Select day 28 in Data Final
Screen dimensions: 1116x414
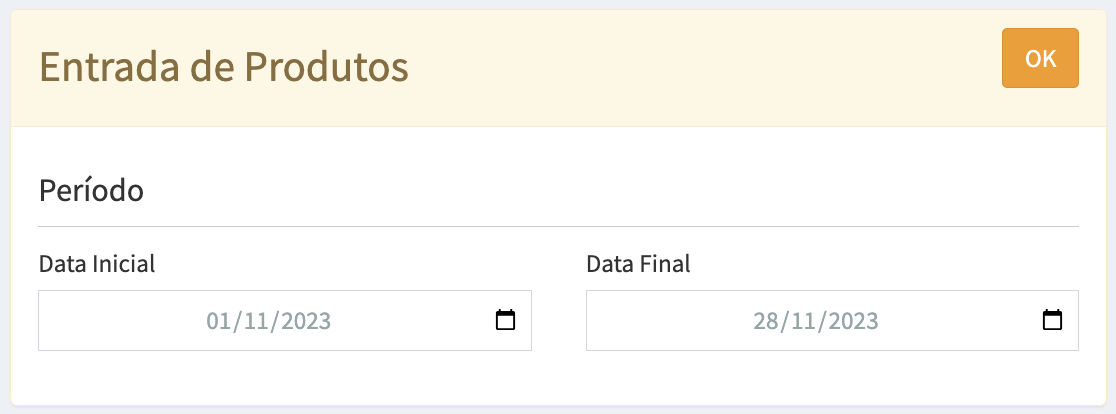[765, 321]
